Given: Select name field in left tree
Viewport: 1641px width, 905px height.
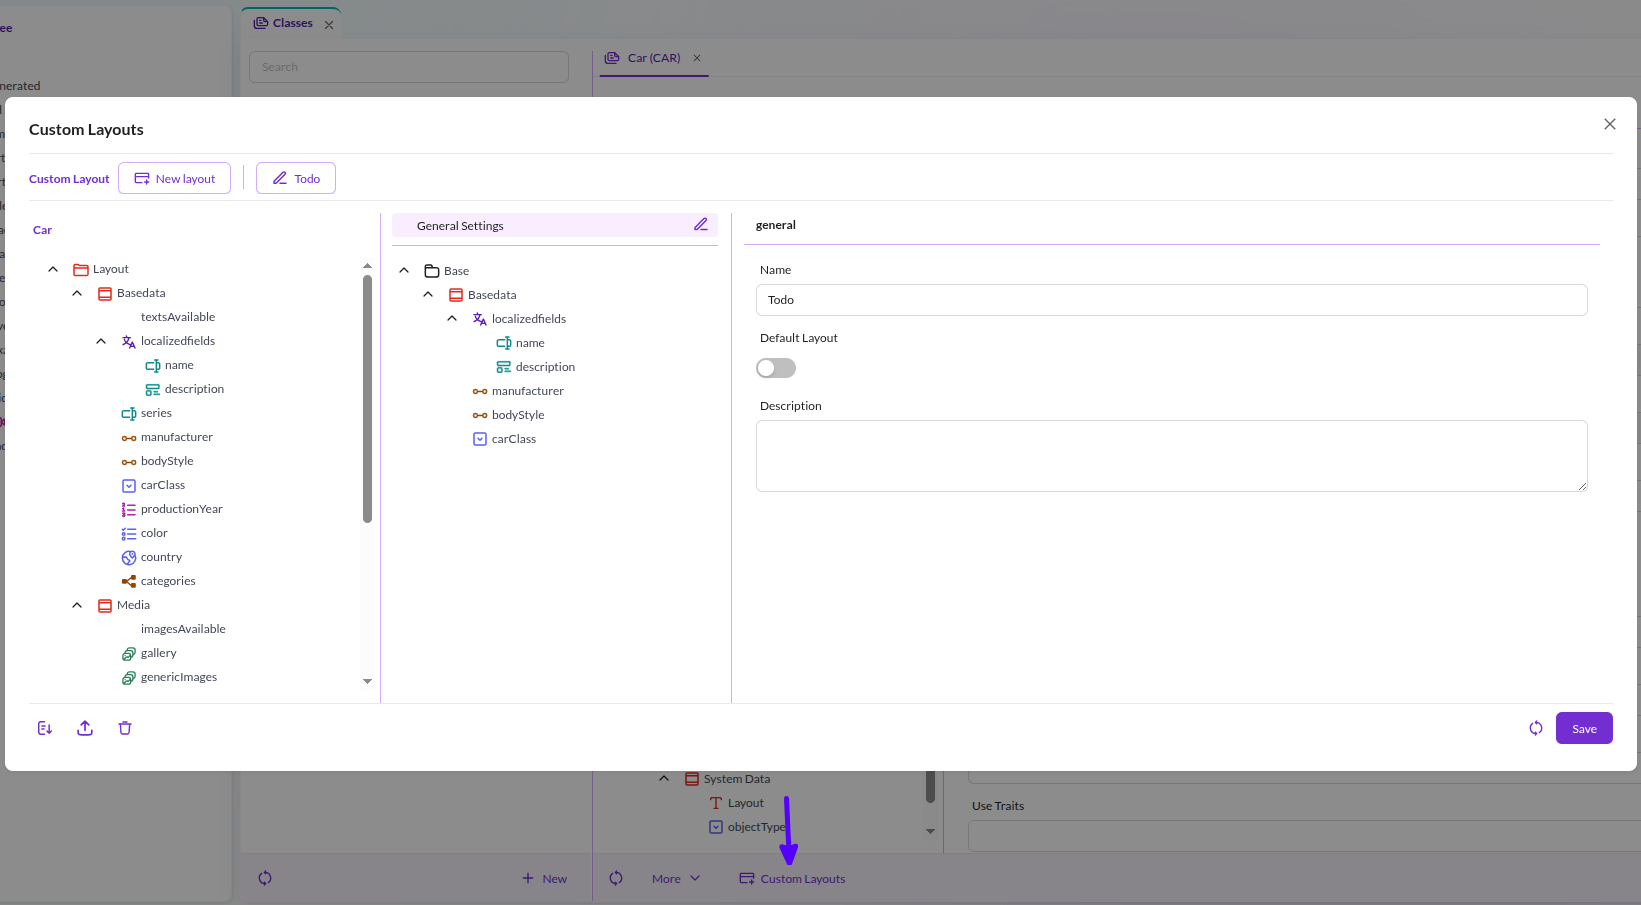Looking at the screenshot, I should [x=179, y=365].
